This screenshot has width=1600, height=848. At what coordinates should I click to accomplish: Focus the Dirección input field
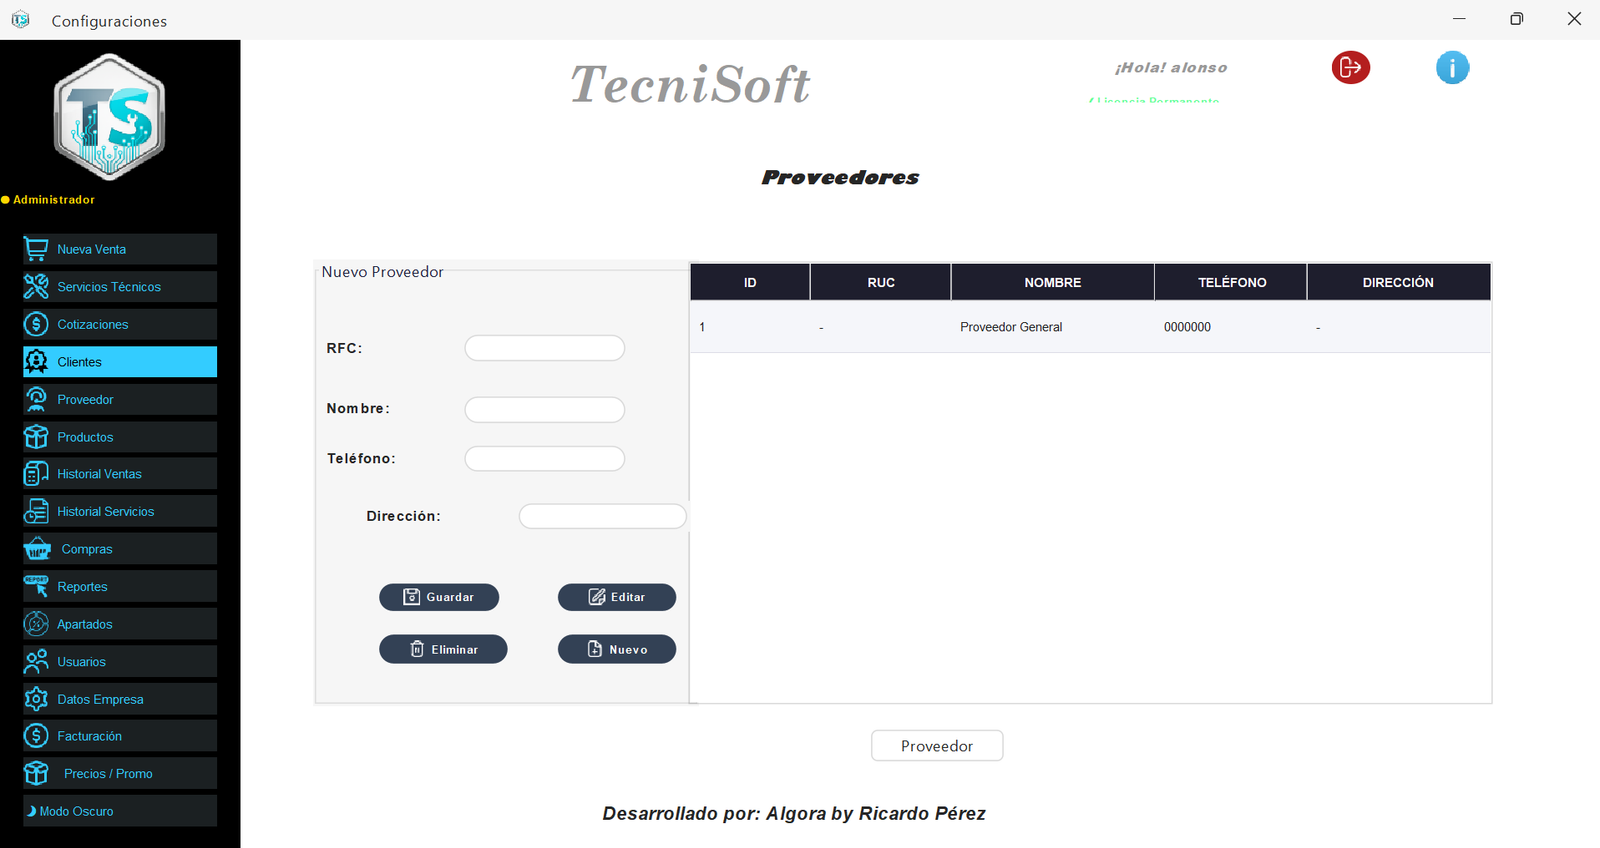[x=603, y=516]
